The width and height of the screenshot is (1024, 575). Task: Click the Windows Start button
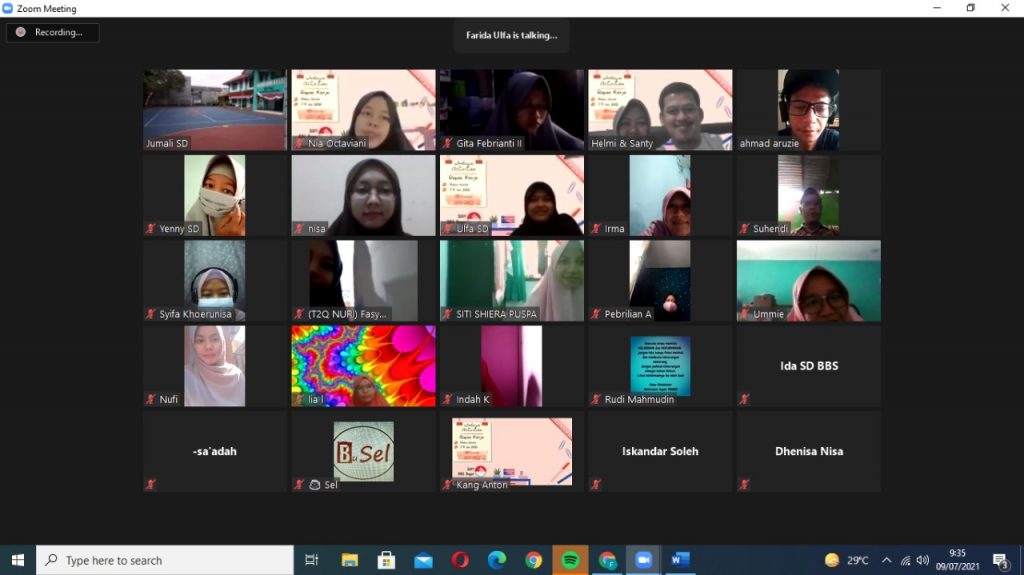[x=17, y=560]
